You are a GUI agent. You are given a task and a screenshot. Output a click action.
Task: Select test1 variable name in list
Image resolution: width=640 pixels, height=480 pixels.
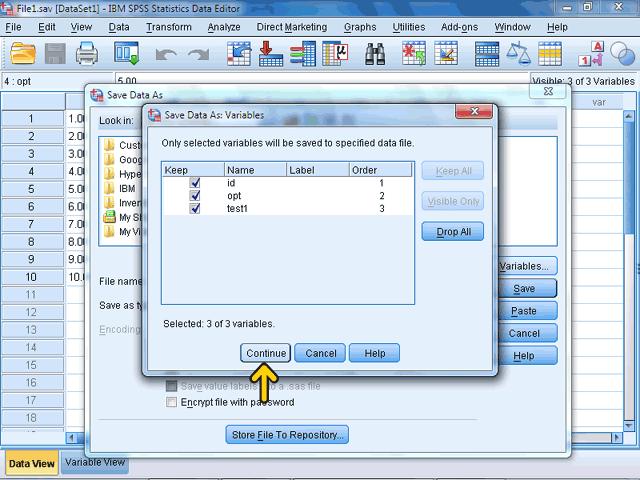238,208
